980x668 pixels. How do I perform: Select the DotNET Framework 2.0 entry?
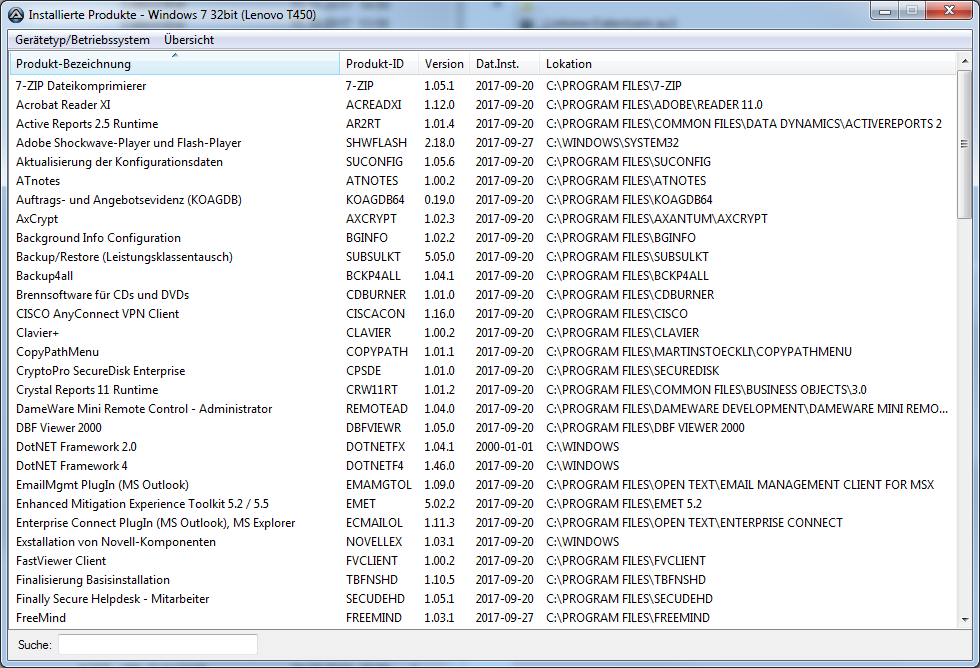click(76, 447)
